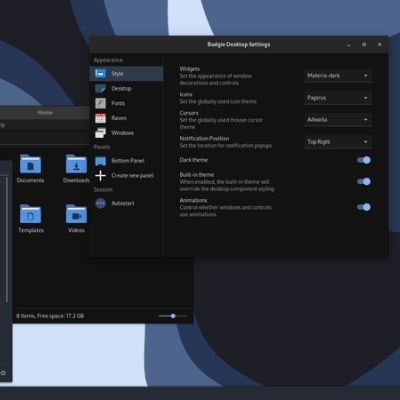
Task: Click the 'Widgets' setting heading
Action: click(x=190, y=69)
